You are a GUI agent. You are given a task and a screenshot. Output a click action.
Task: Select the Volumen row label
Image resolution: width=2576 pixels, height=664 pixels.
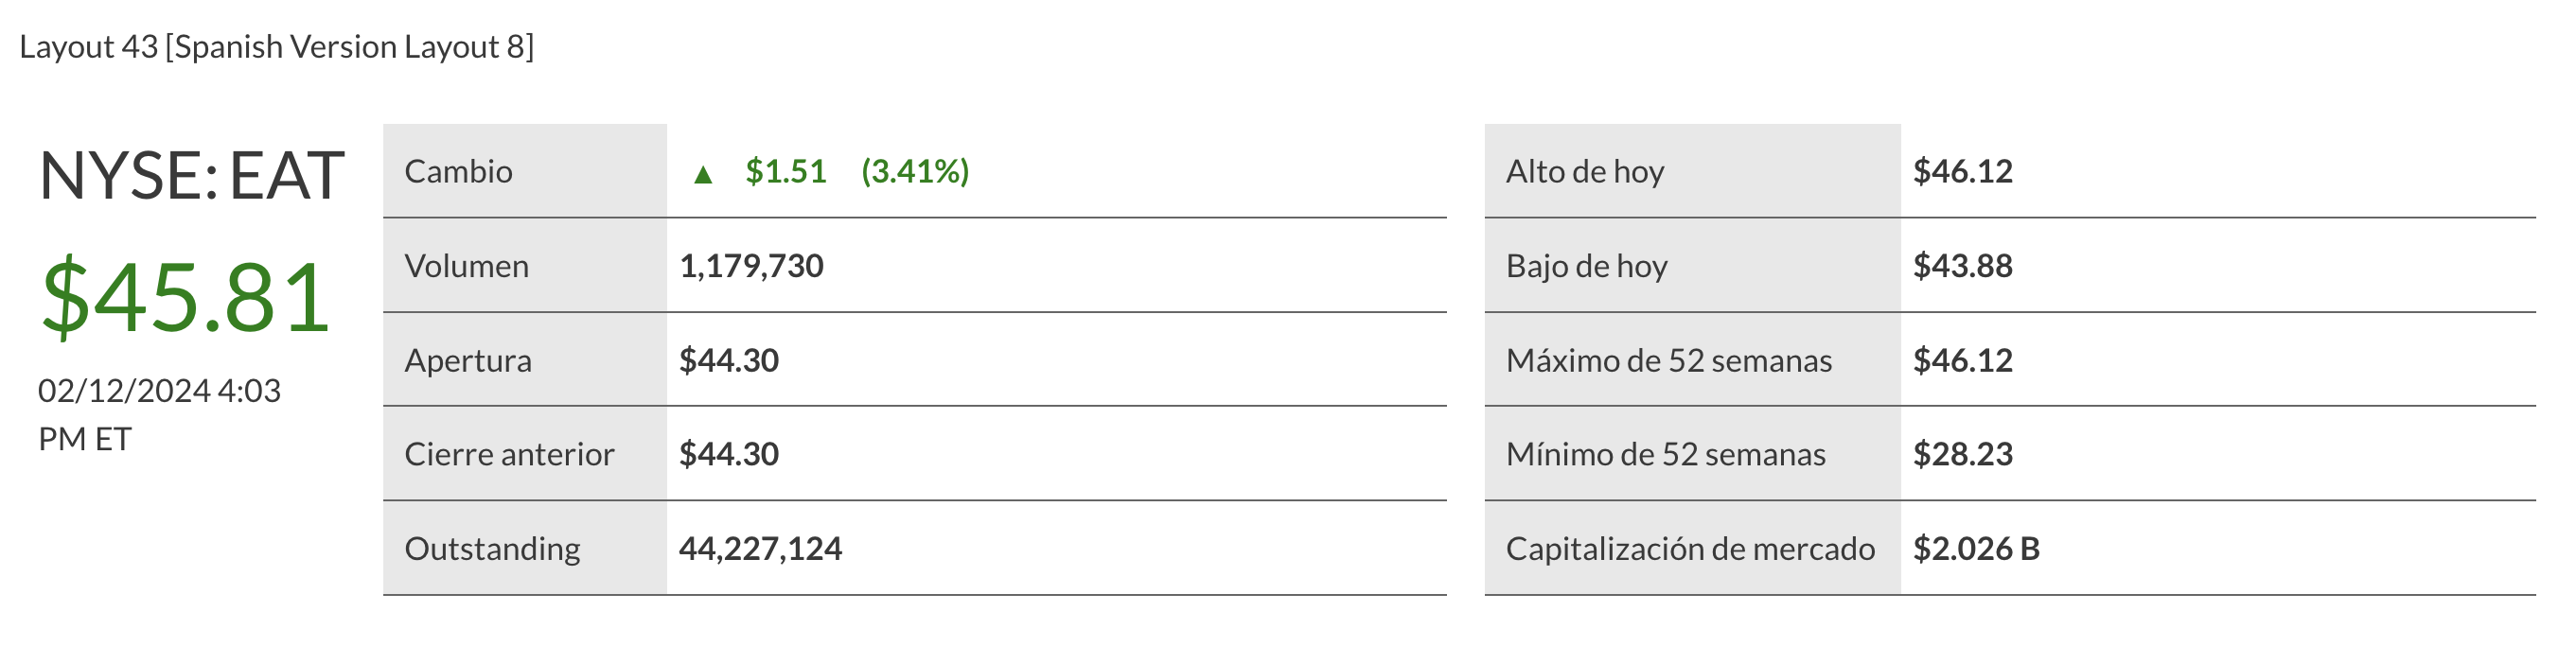(466, 266)
